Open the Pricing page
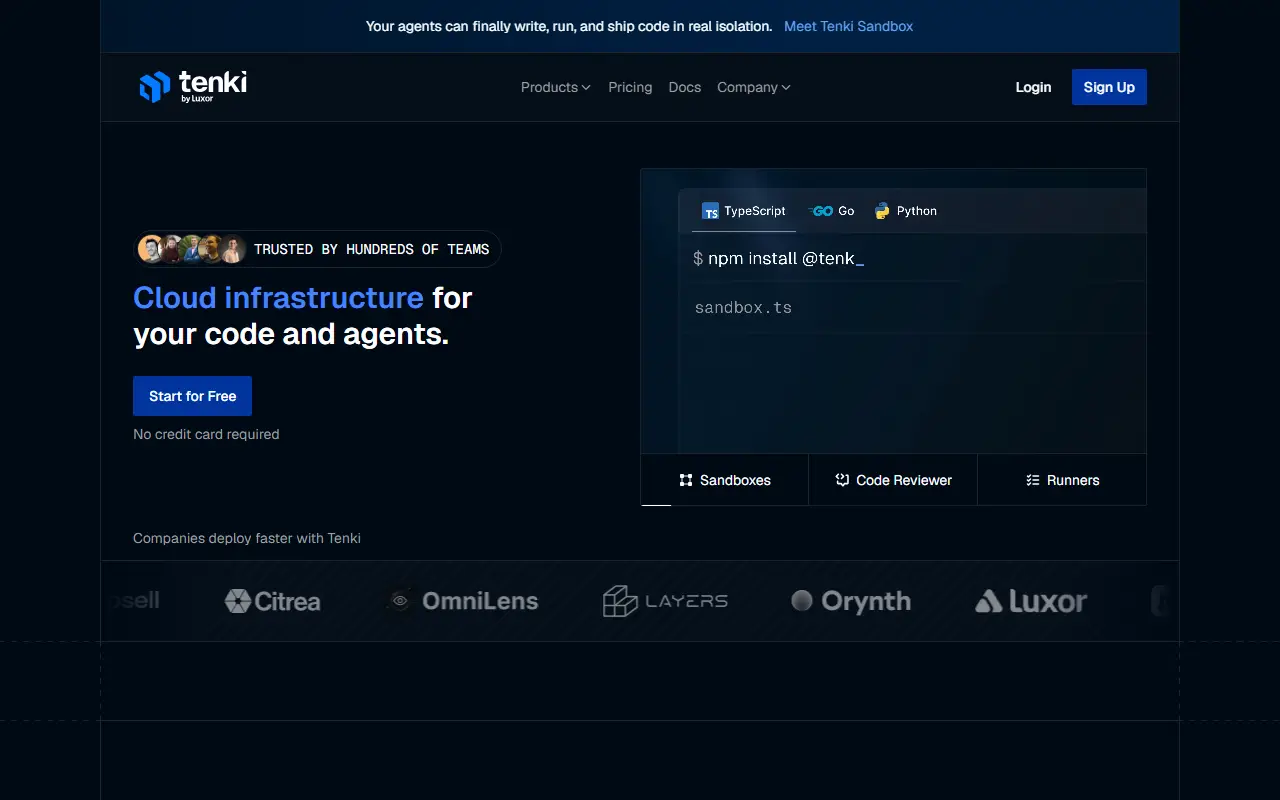The height and width of the screenshot is (800, 1280). [x=630, y=87]
